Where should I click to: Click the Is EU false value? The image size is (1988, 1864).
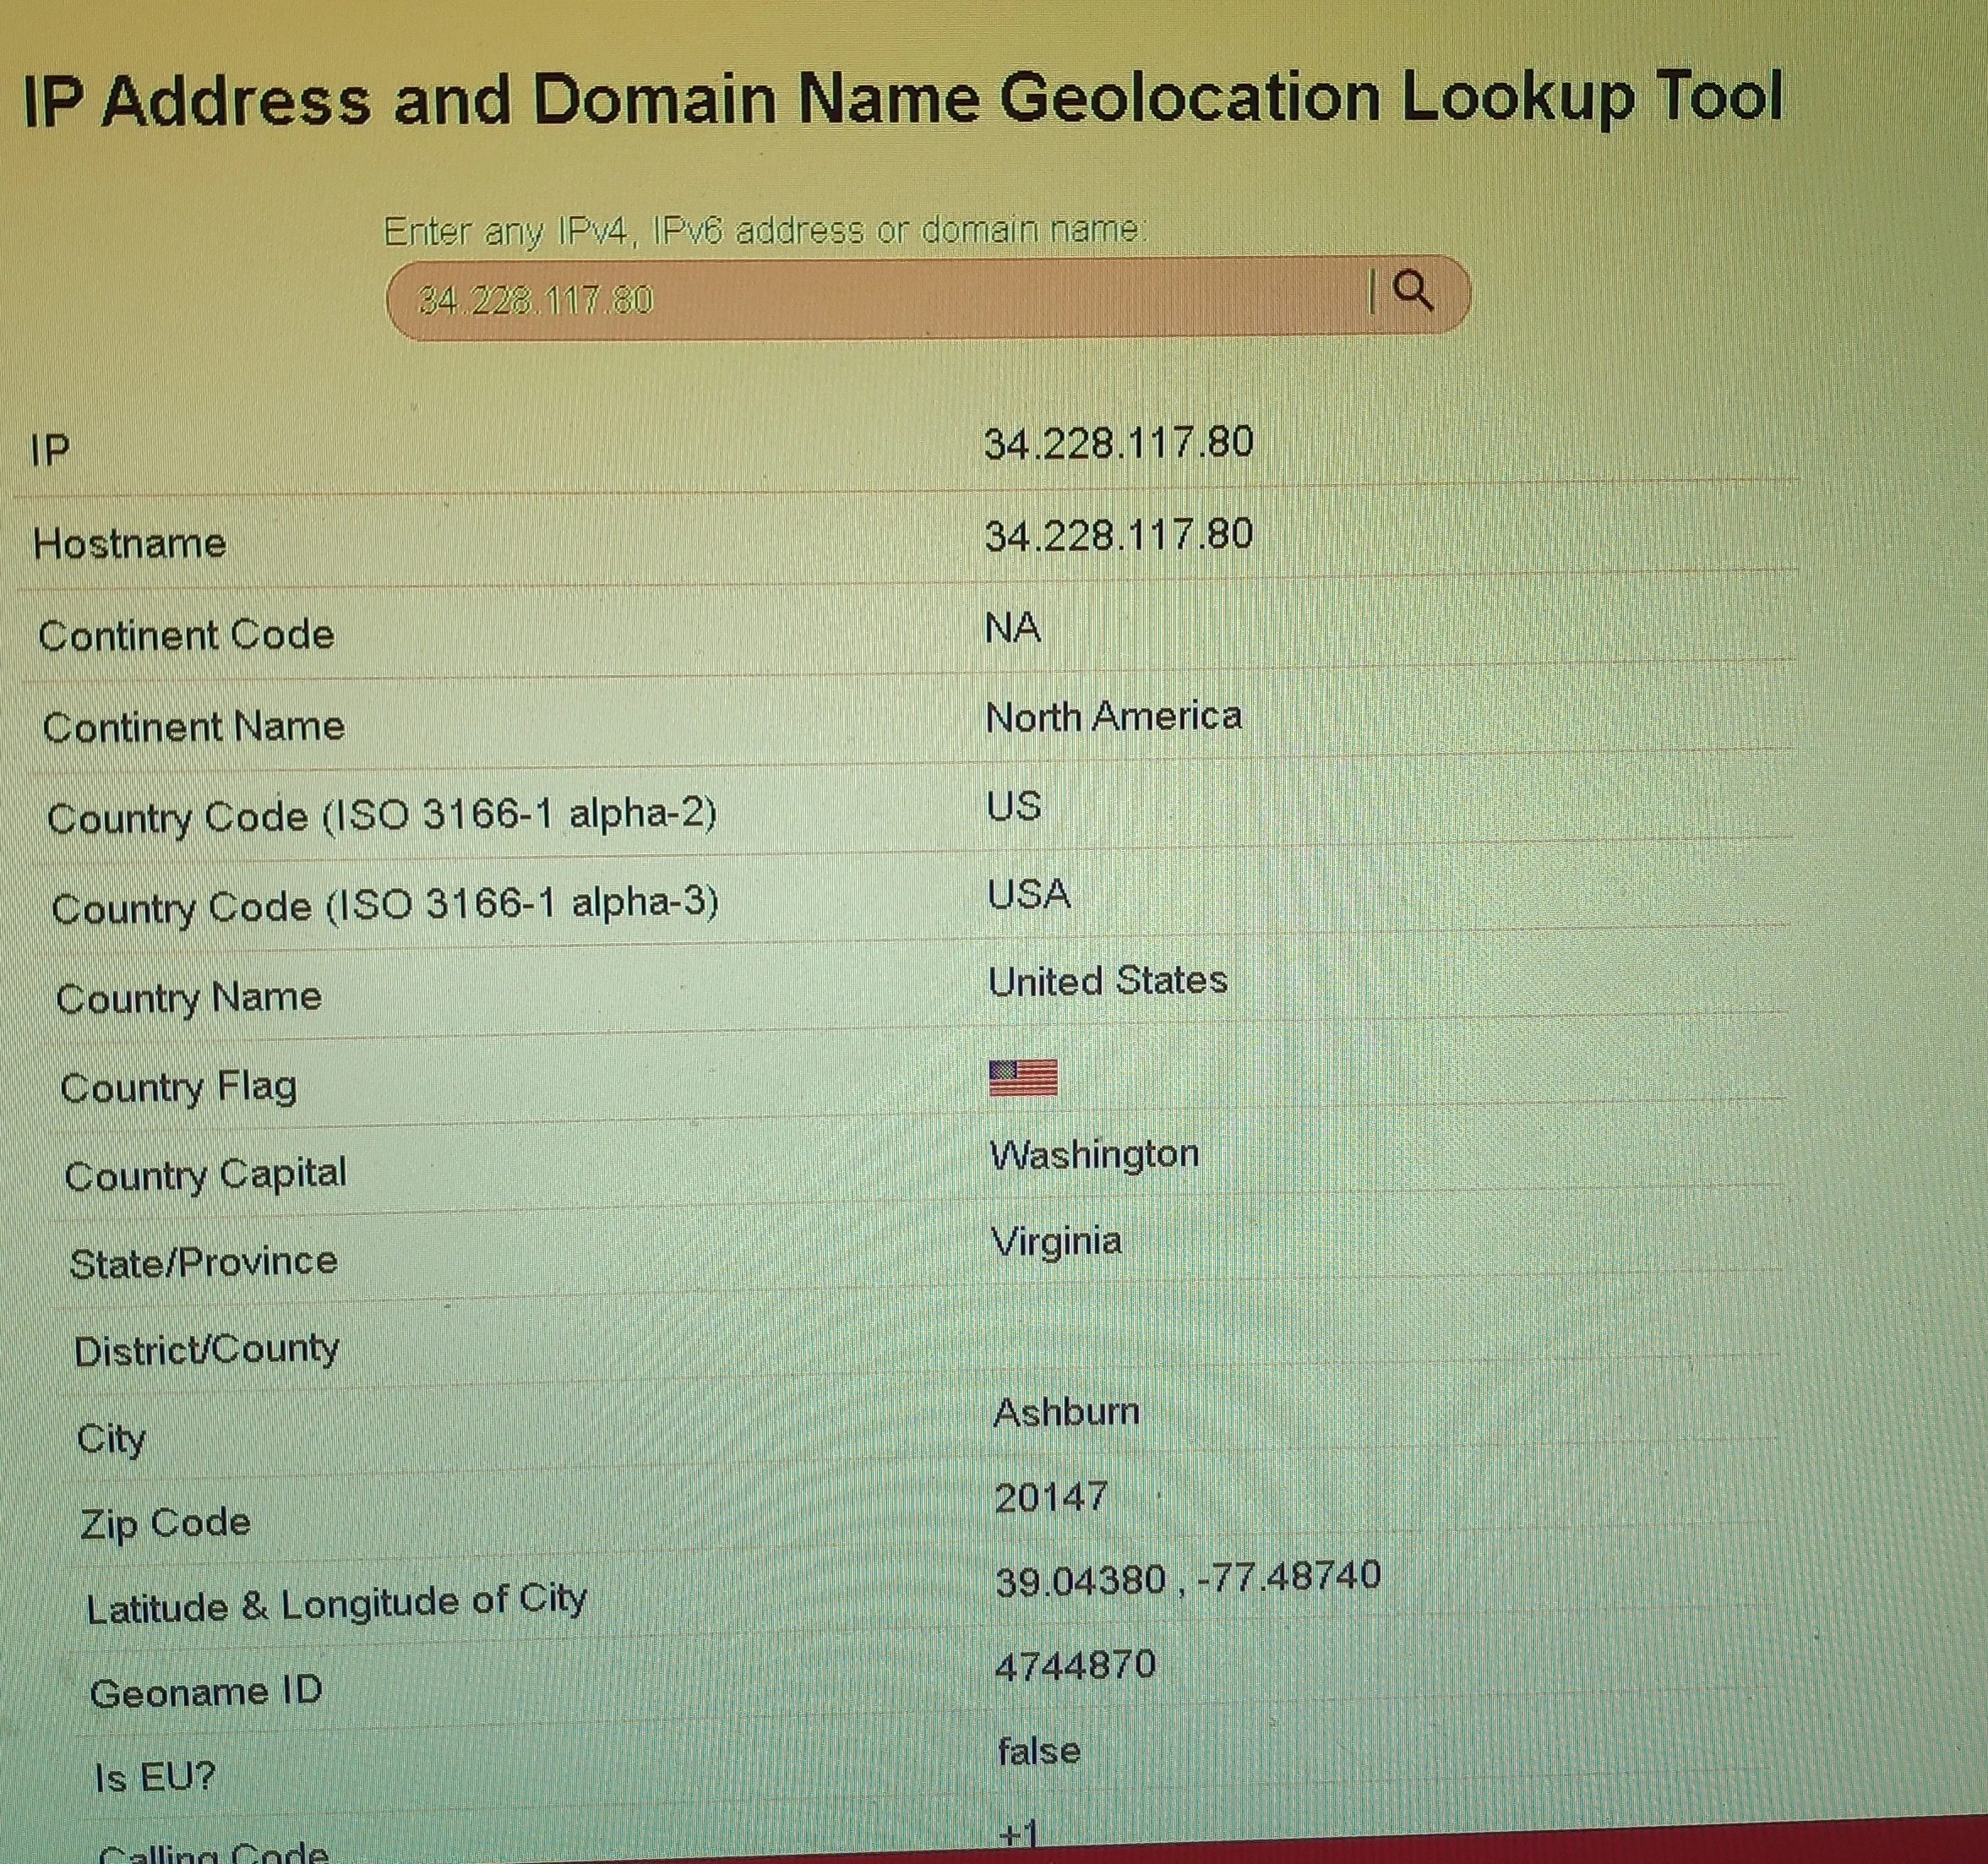click(x=1038, y=1750)
